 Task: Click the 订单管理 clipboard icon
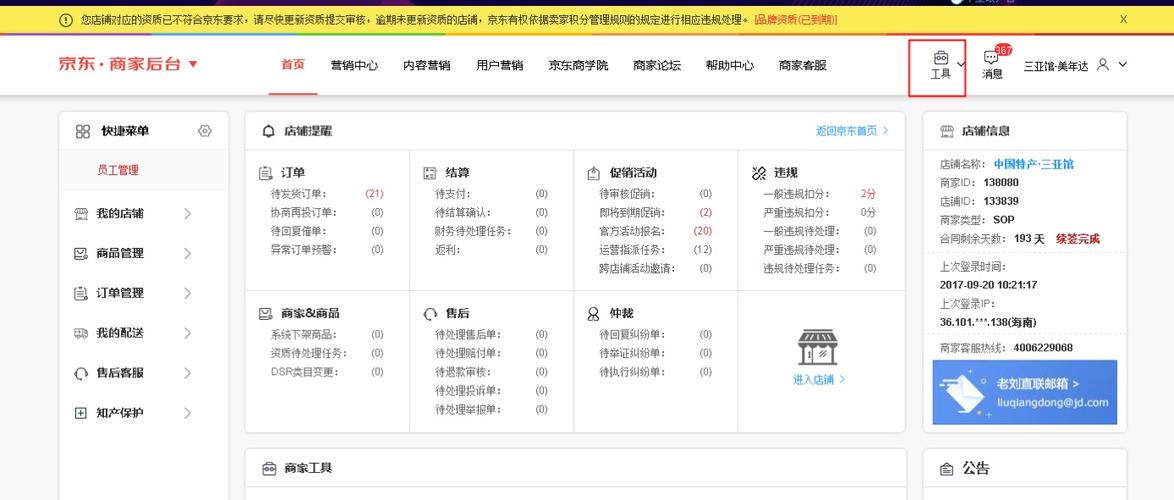[x=81, y=293]
